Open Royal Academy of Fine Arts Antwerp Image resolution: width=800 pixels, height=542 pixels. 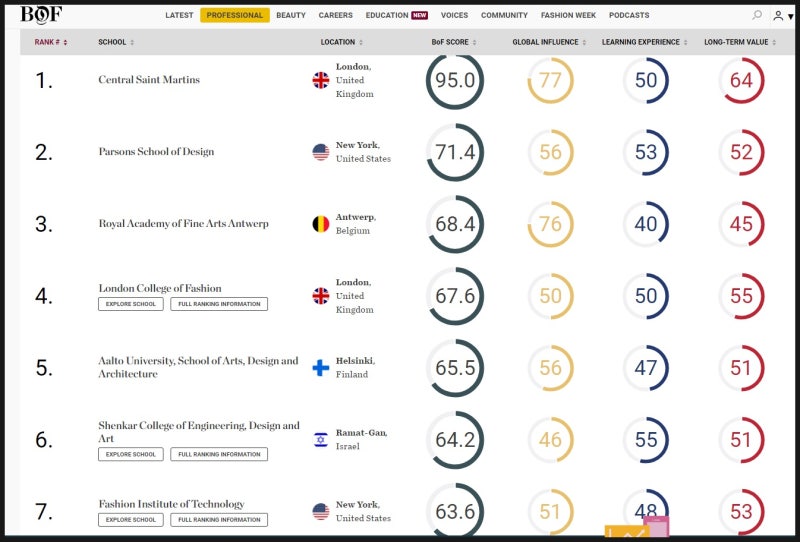[x=183, y=224]
